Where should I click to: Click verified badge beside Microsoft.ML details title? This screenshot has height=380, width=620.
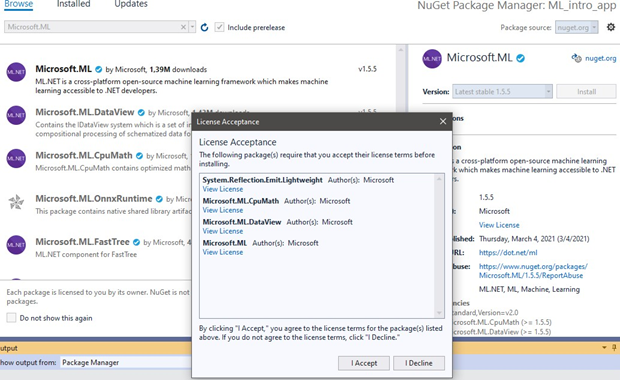click(x=521, y=58)
